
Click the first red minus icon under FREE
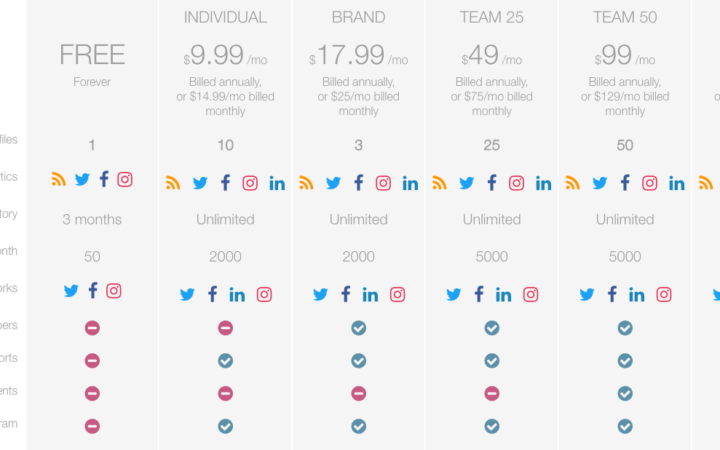tap(92, 328)
